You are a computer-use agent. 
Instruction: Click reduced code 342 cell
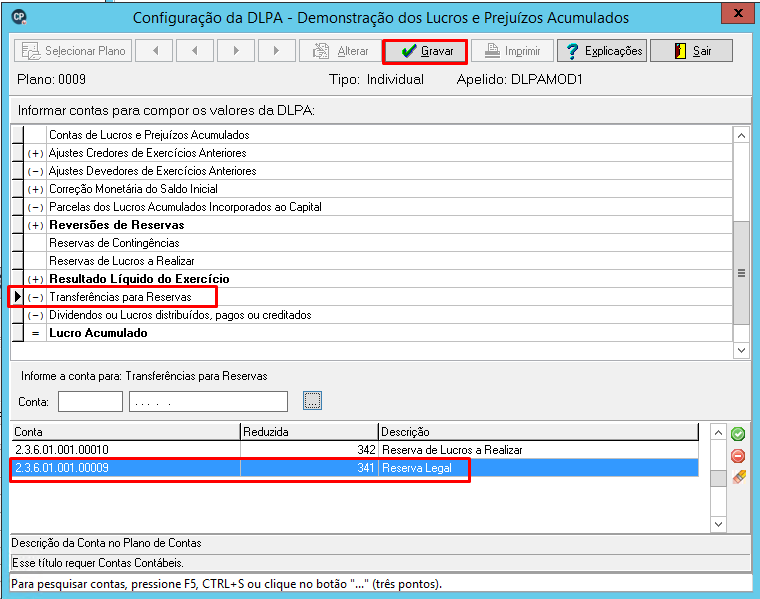(309, 450)
